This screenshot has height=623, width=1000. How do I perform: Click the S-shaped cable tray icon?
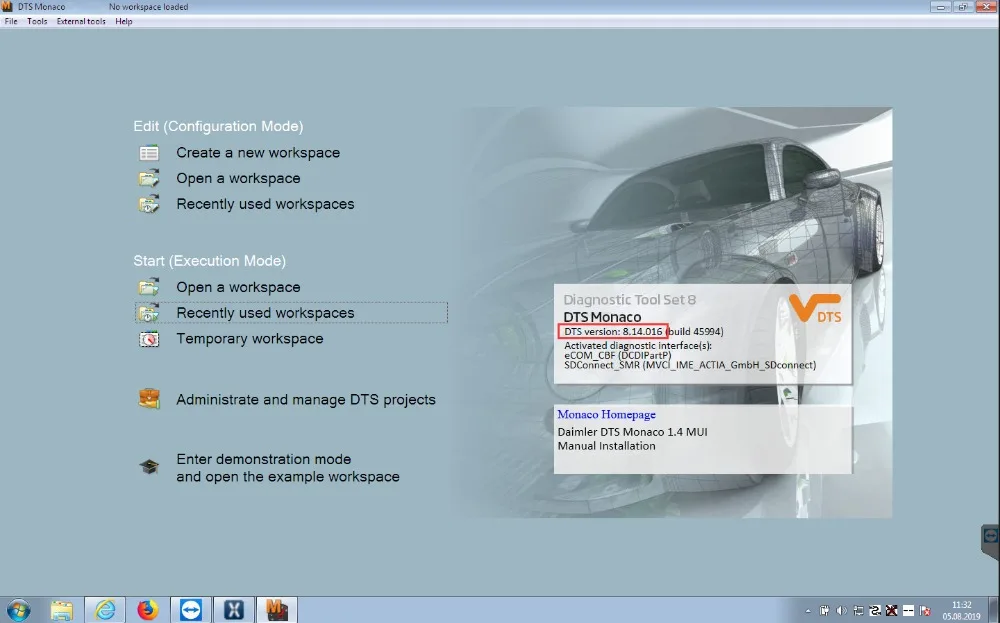[875, 611]
